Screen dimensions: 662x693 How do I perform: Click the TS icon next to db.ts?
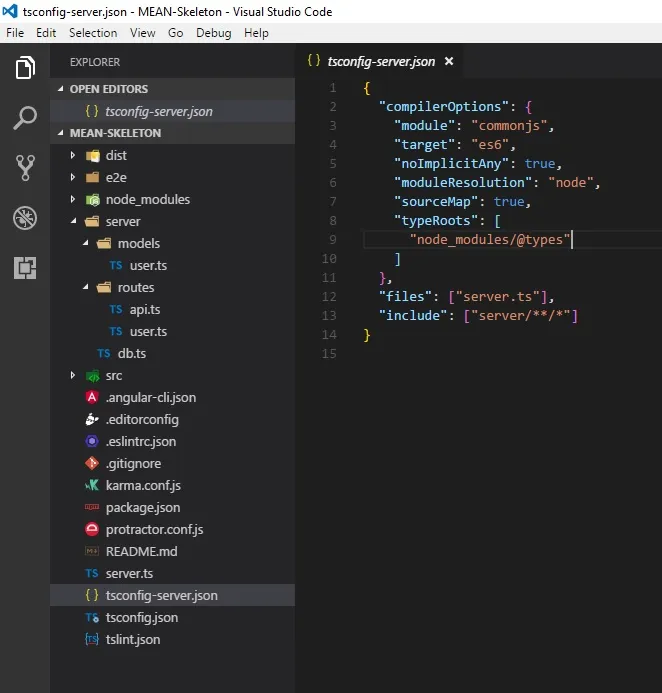click(x=104, y=354)
